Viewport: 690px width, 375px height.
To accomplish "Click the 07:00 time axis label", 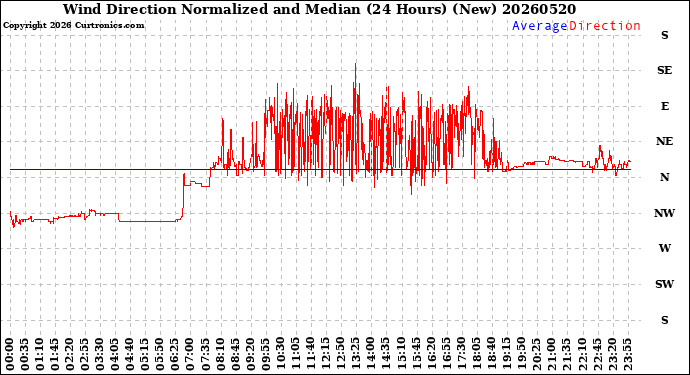I will [191, 354].
